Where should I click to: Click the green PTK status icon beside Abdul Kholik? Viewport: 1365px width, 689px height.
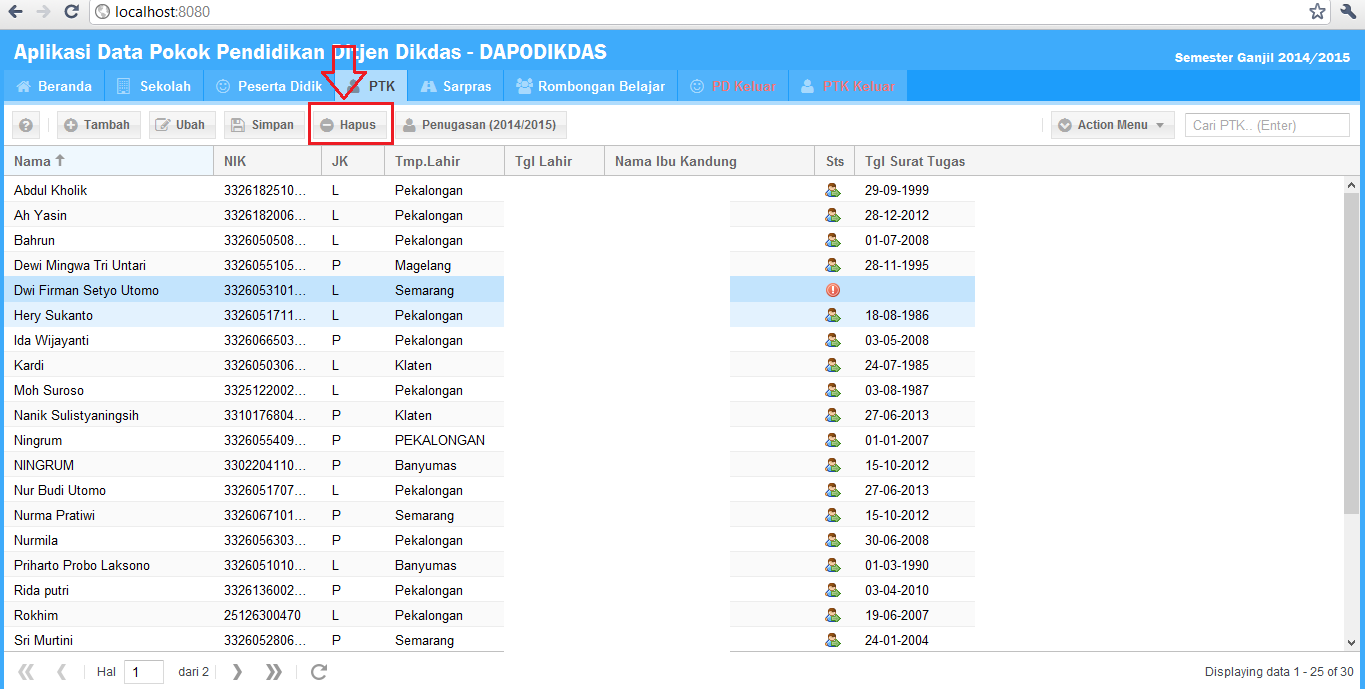[x=833, y=189]
